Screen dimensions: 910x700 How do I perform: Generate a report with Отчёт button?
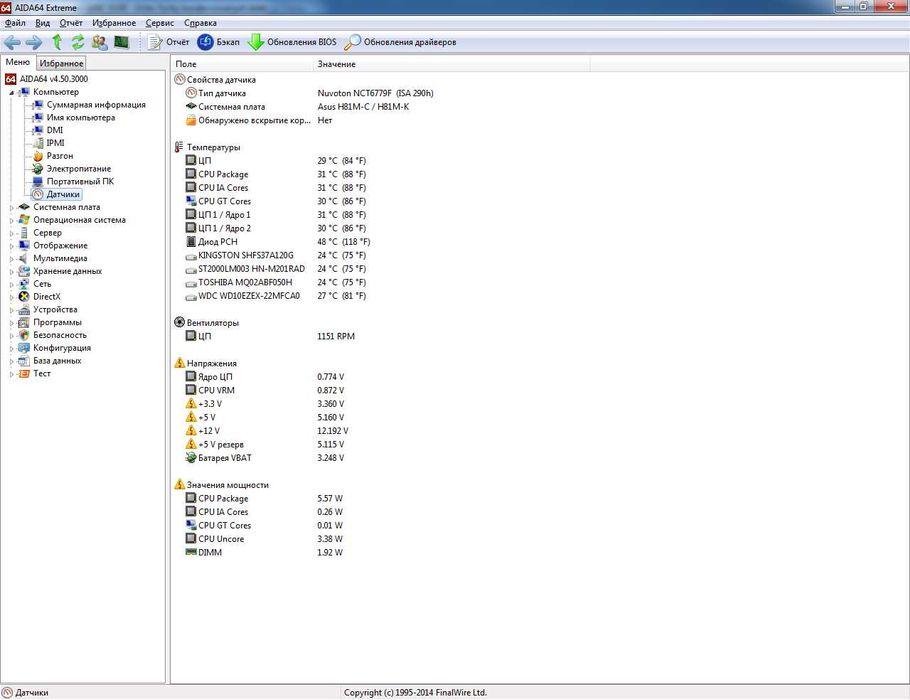pos(168,42)
